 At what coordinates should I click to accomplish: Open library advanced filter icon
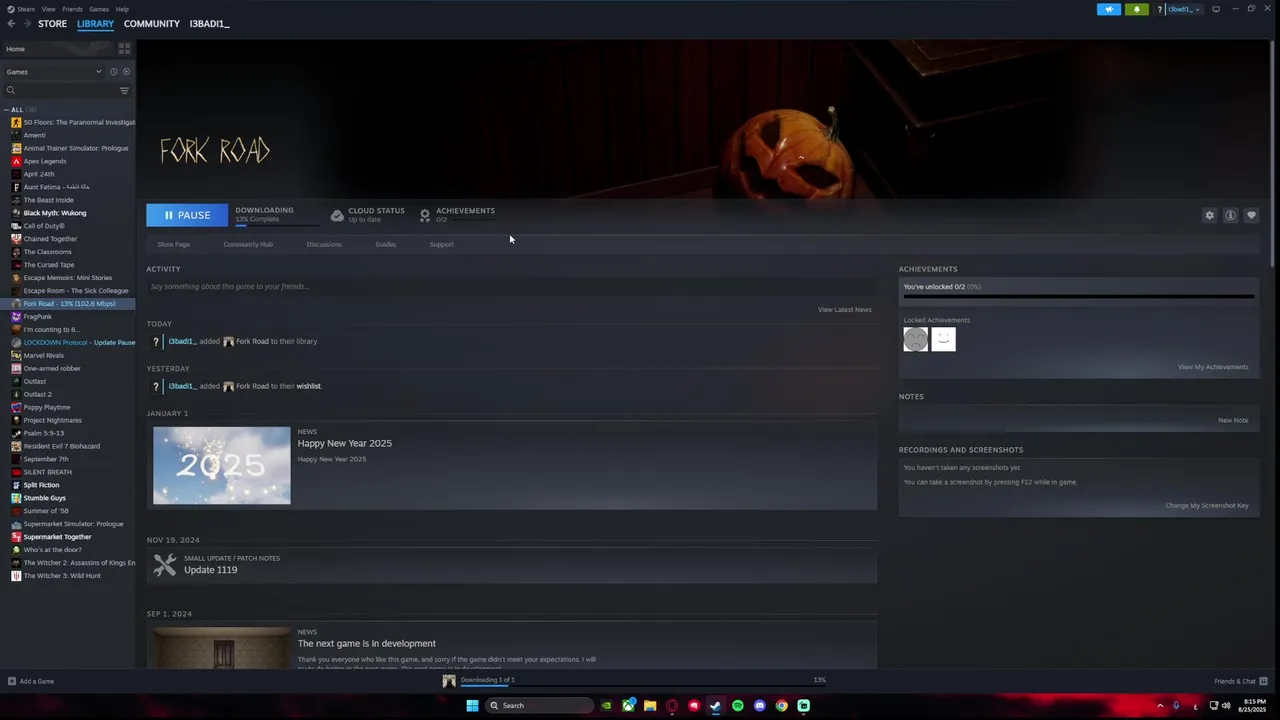(x=124, y=90)
